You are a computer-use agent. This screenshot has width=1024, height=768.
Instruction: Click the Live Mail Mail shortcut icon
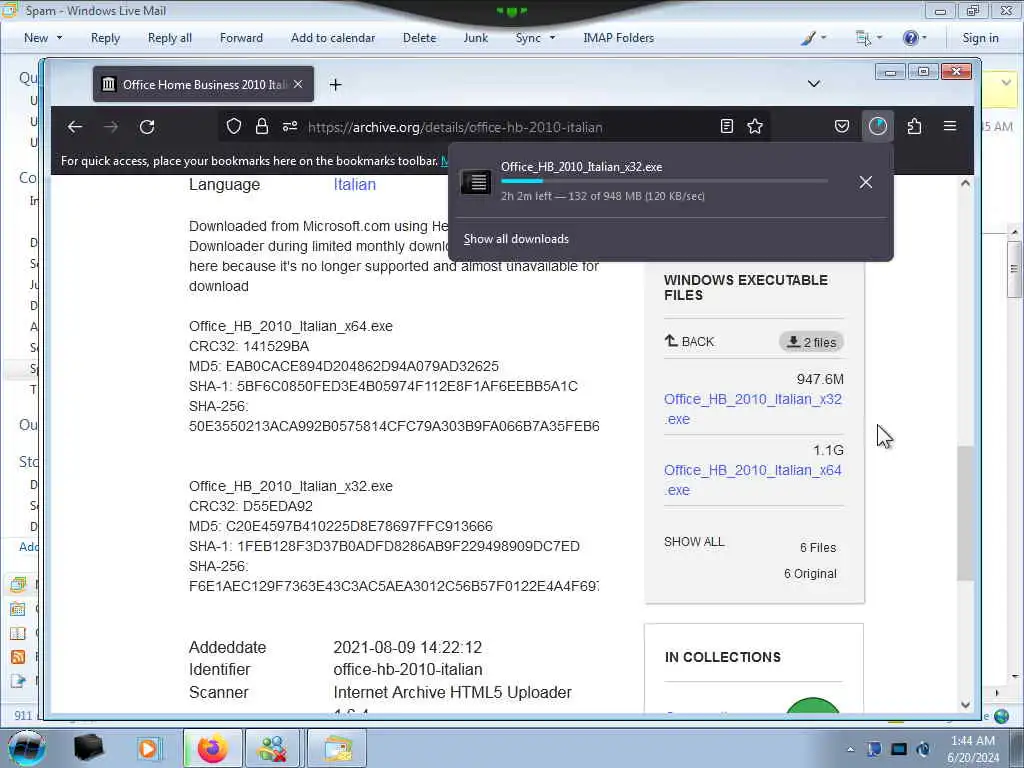[x=18, y=584]
